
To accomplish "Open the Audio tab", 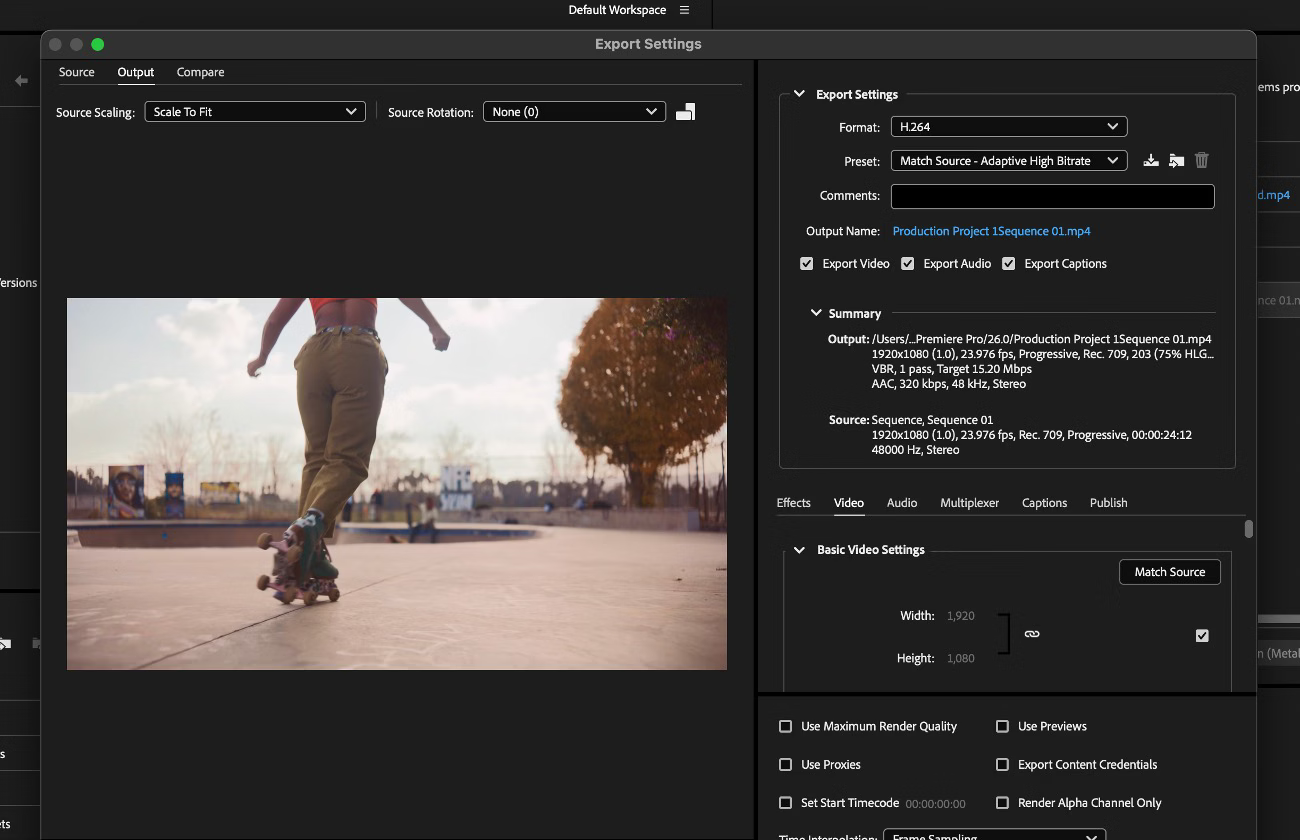I will [902, 503].
